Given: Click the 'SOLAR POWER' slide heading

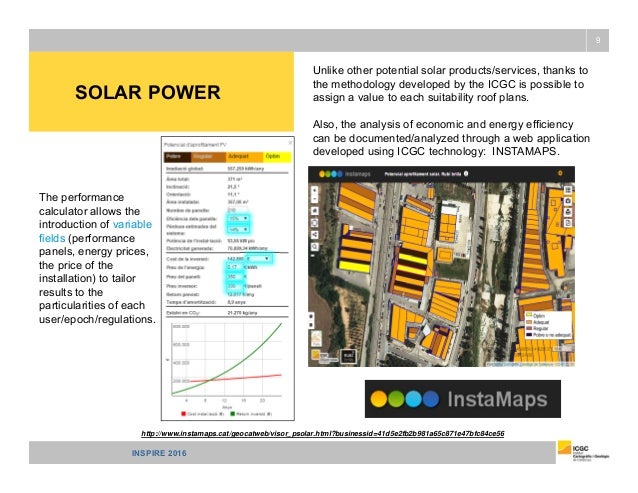Looking at the screenshot, I should 148,92.
